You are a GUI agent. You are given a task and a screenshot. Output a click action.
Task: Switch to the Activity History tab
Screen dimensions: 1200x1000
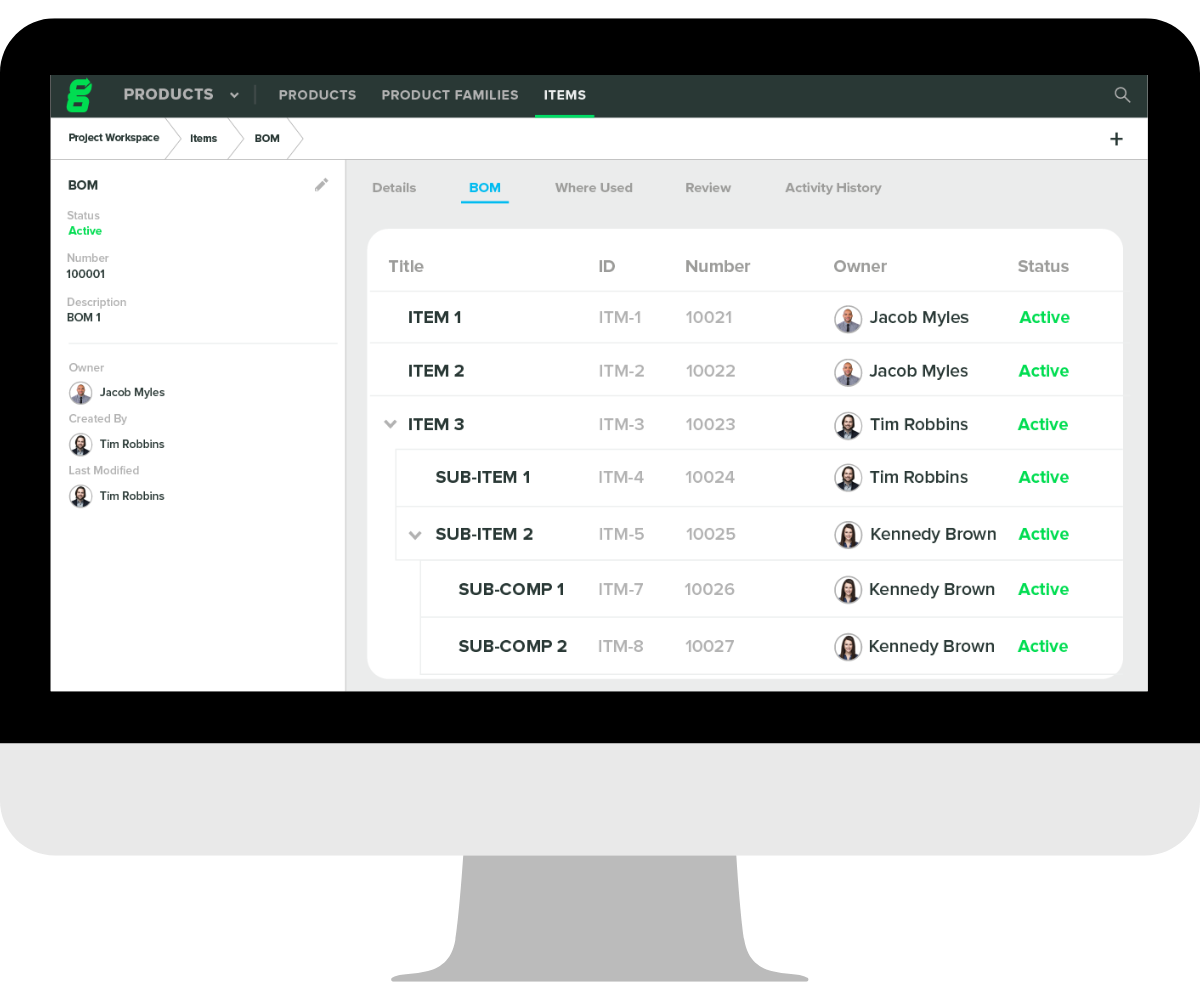point(833,187)
